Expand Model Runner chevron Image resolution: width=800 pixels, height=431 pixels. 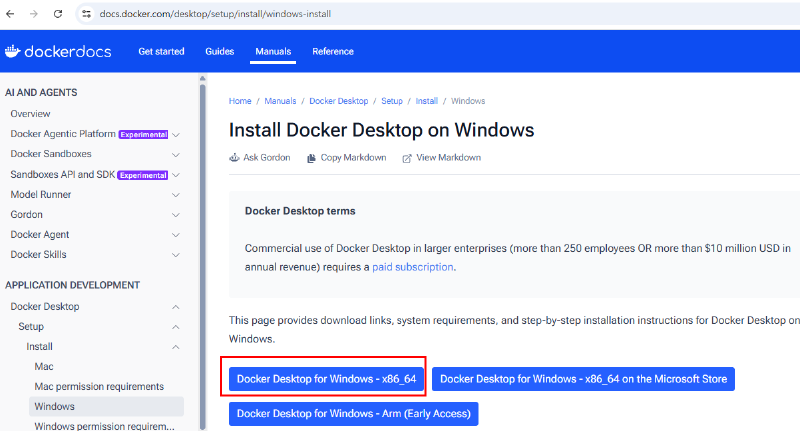(176, 195)
